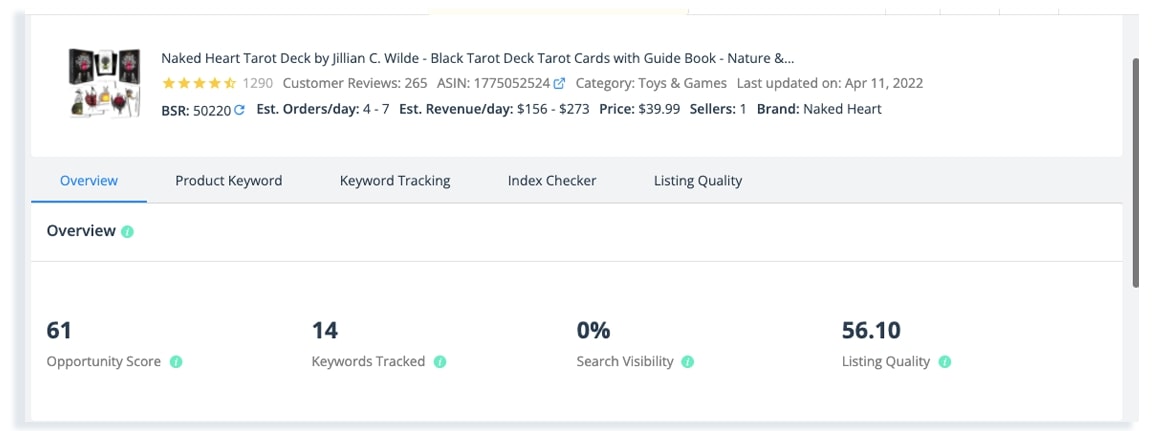This screenshot has width=1164, height=431.
Task: Select the Overview tab
Action: [89, 180]
